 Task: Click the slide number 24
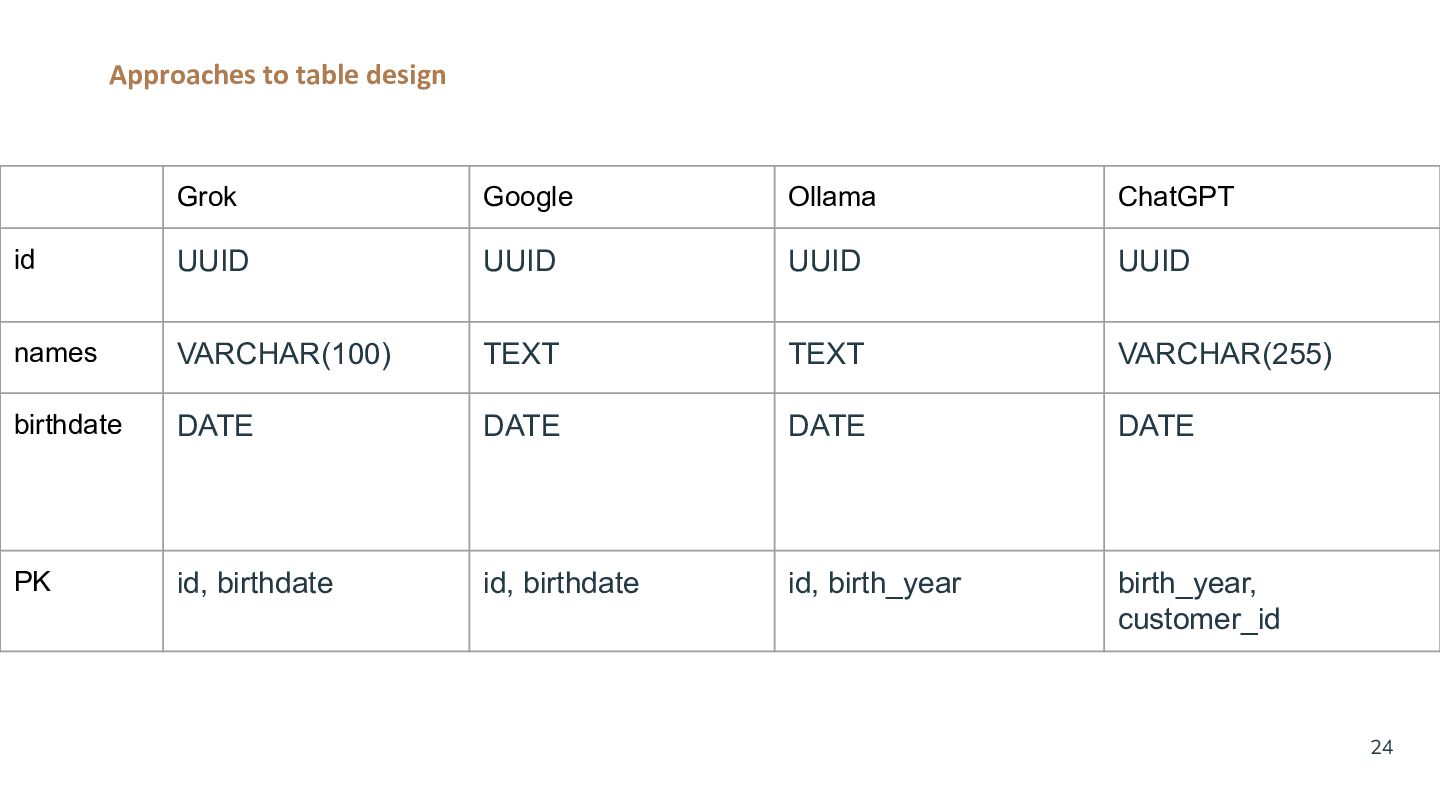click(x=1381, y=747)
